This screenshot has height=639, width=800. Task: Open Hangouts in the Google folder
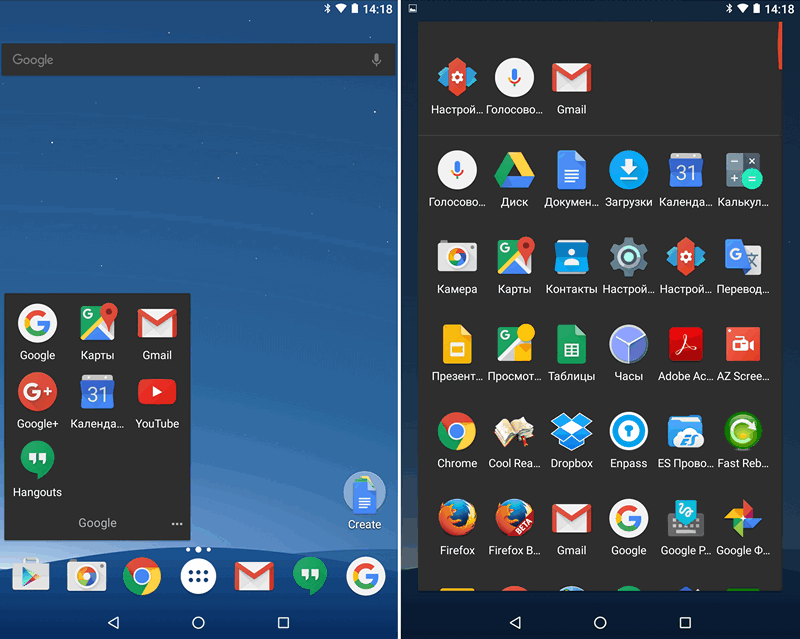[x=37, y=460]
